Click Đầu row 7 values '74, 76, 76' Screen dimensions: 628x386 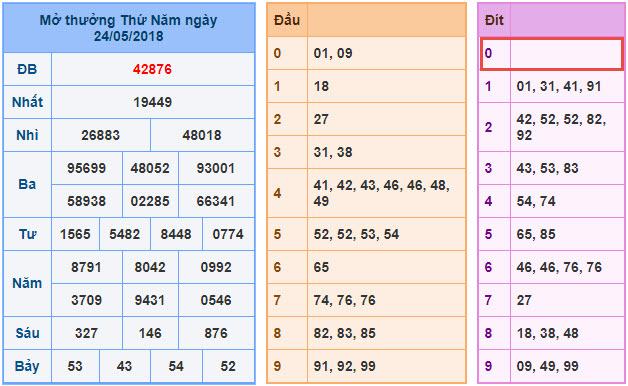pos(345,300)
